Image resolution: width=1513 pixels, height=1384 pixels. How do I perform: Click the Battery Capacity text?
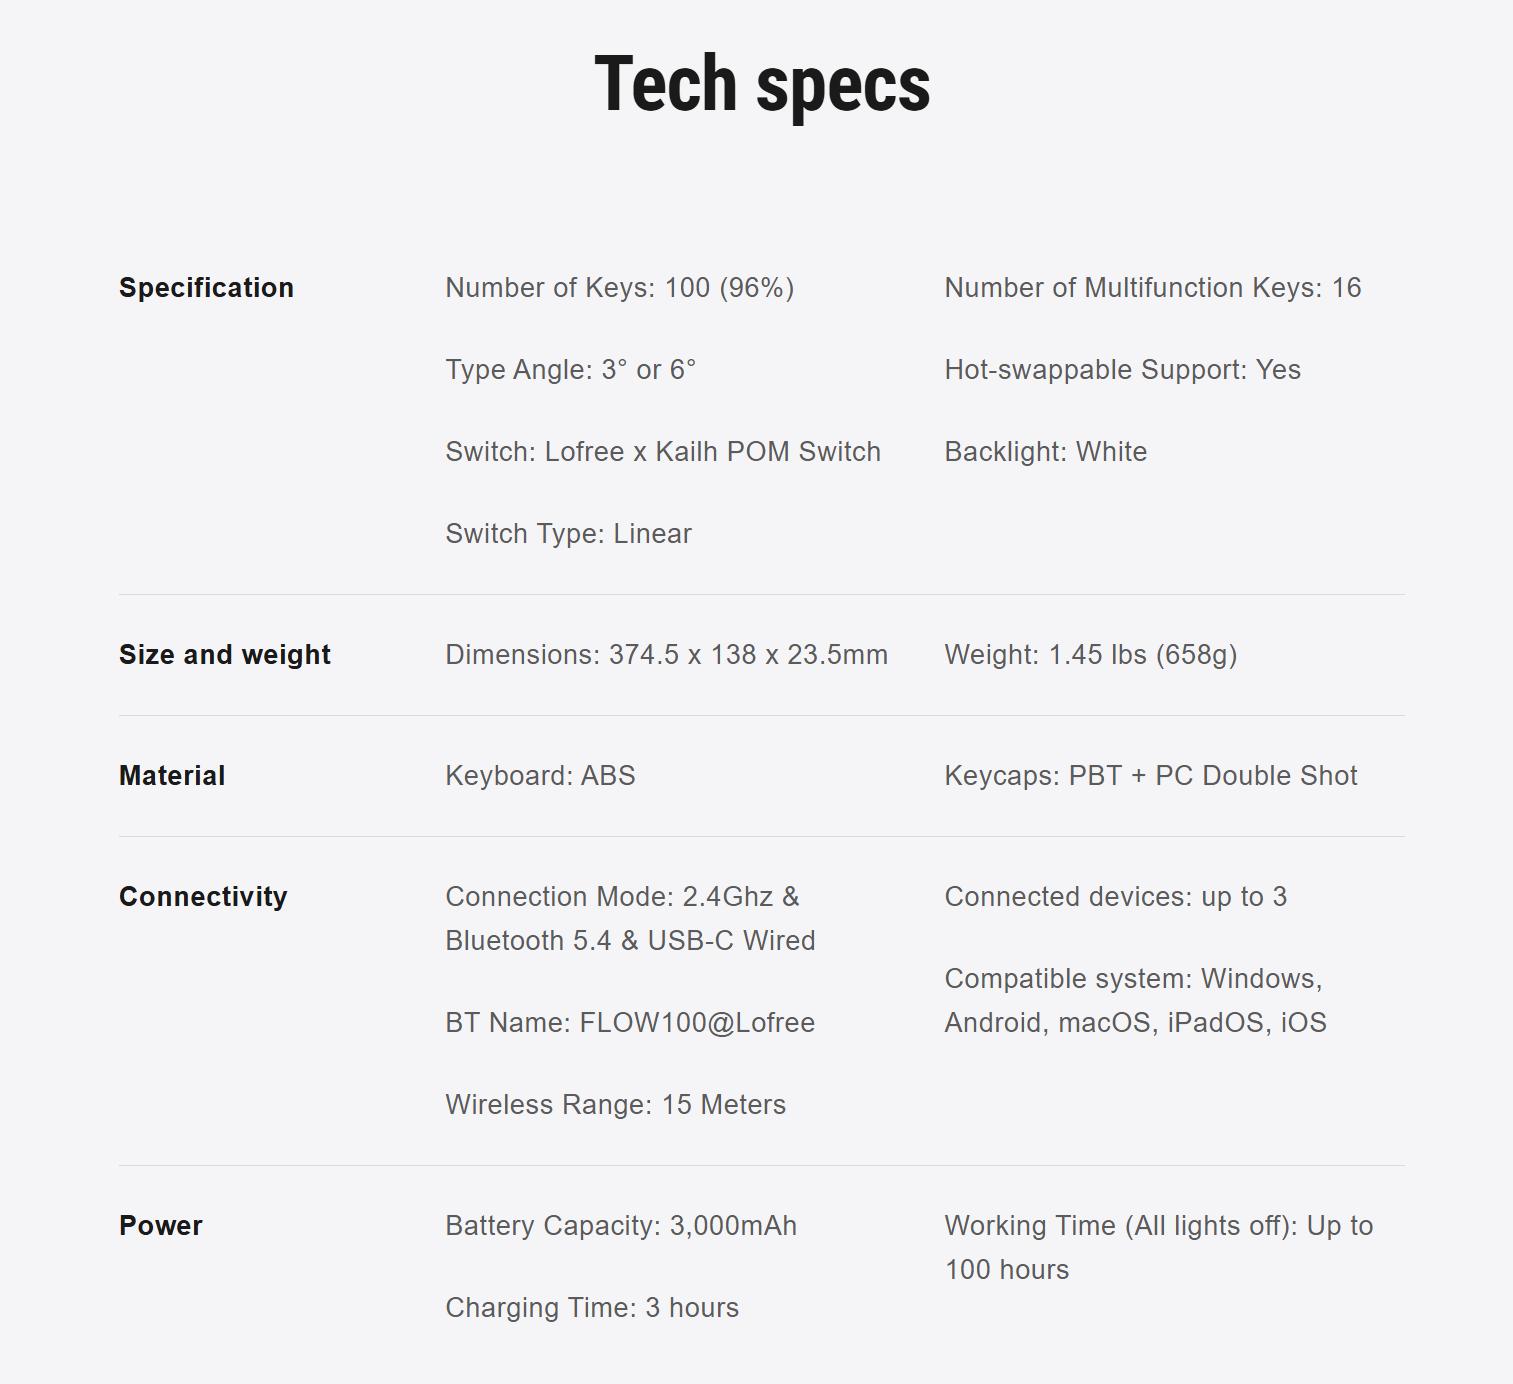pyautogui.click(x=621, y=1226)
